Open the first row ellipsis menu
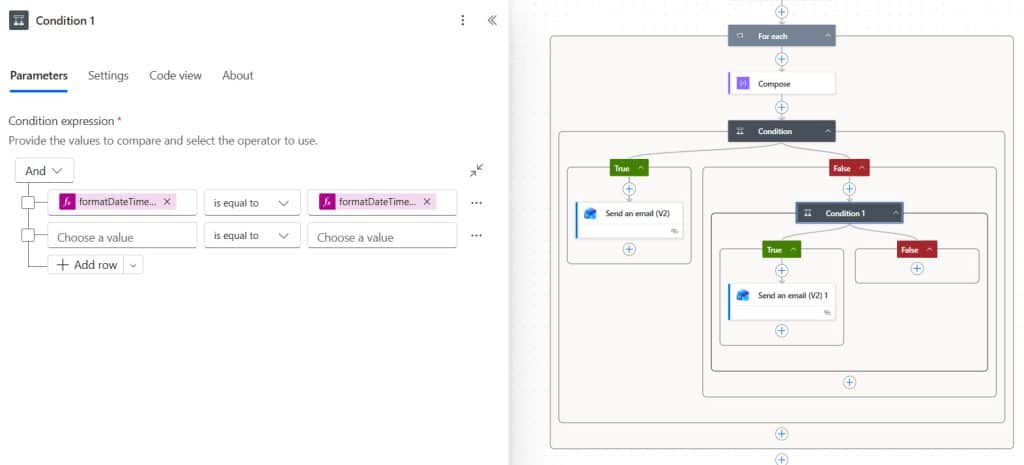1024x465 pixels. click(x=476, y=202)
